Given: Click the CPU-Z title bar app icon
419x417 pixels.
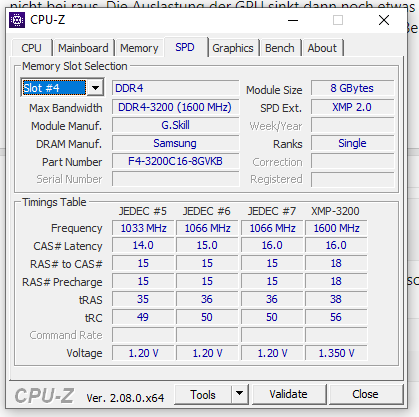Looking at the screenshot, I should [x=17, y=20].
